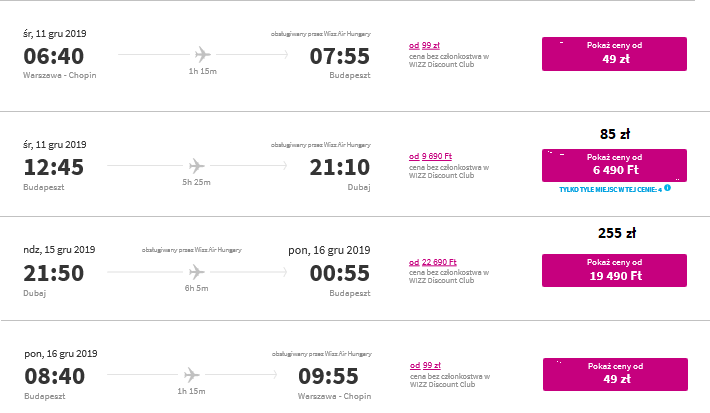Click the 255 zł price above the Dubaj return
The width and height of the screenshot is (710, 413).
(617, 233)
